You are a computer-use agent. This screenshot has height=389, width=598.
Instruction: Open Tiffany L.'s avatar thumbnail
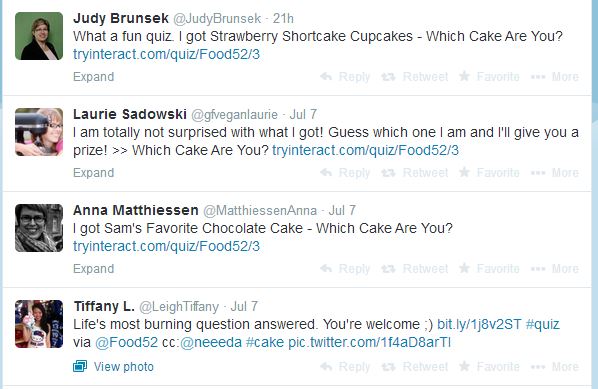click(x=39, y=324)
